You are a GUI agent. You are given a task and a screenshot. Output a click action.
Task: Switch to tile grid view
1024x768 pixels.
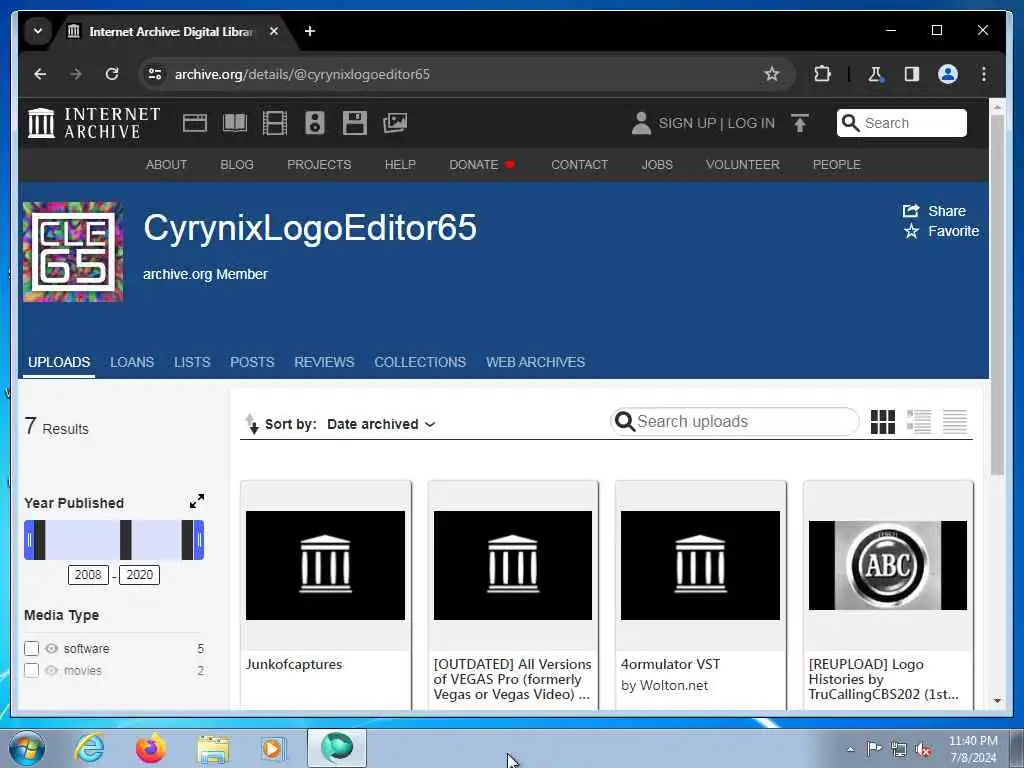click(x=882, y=422)
